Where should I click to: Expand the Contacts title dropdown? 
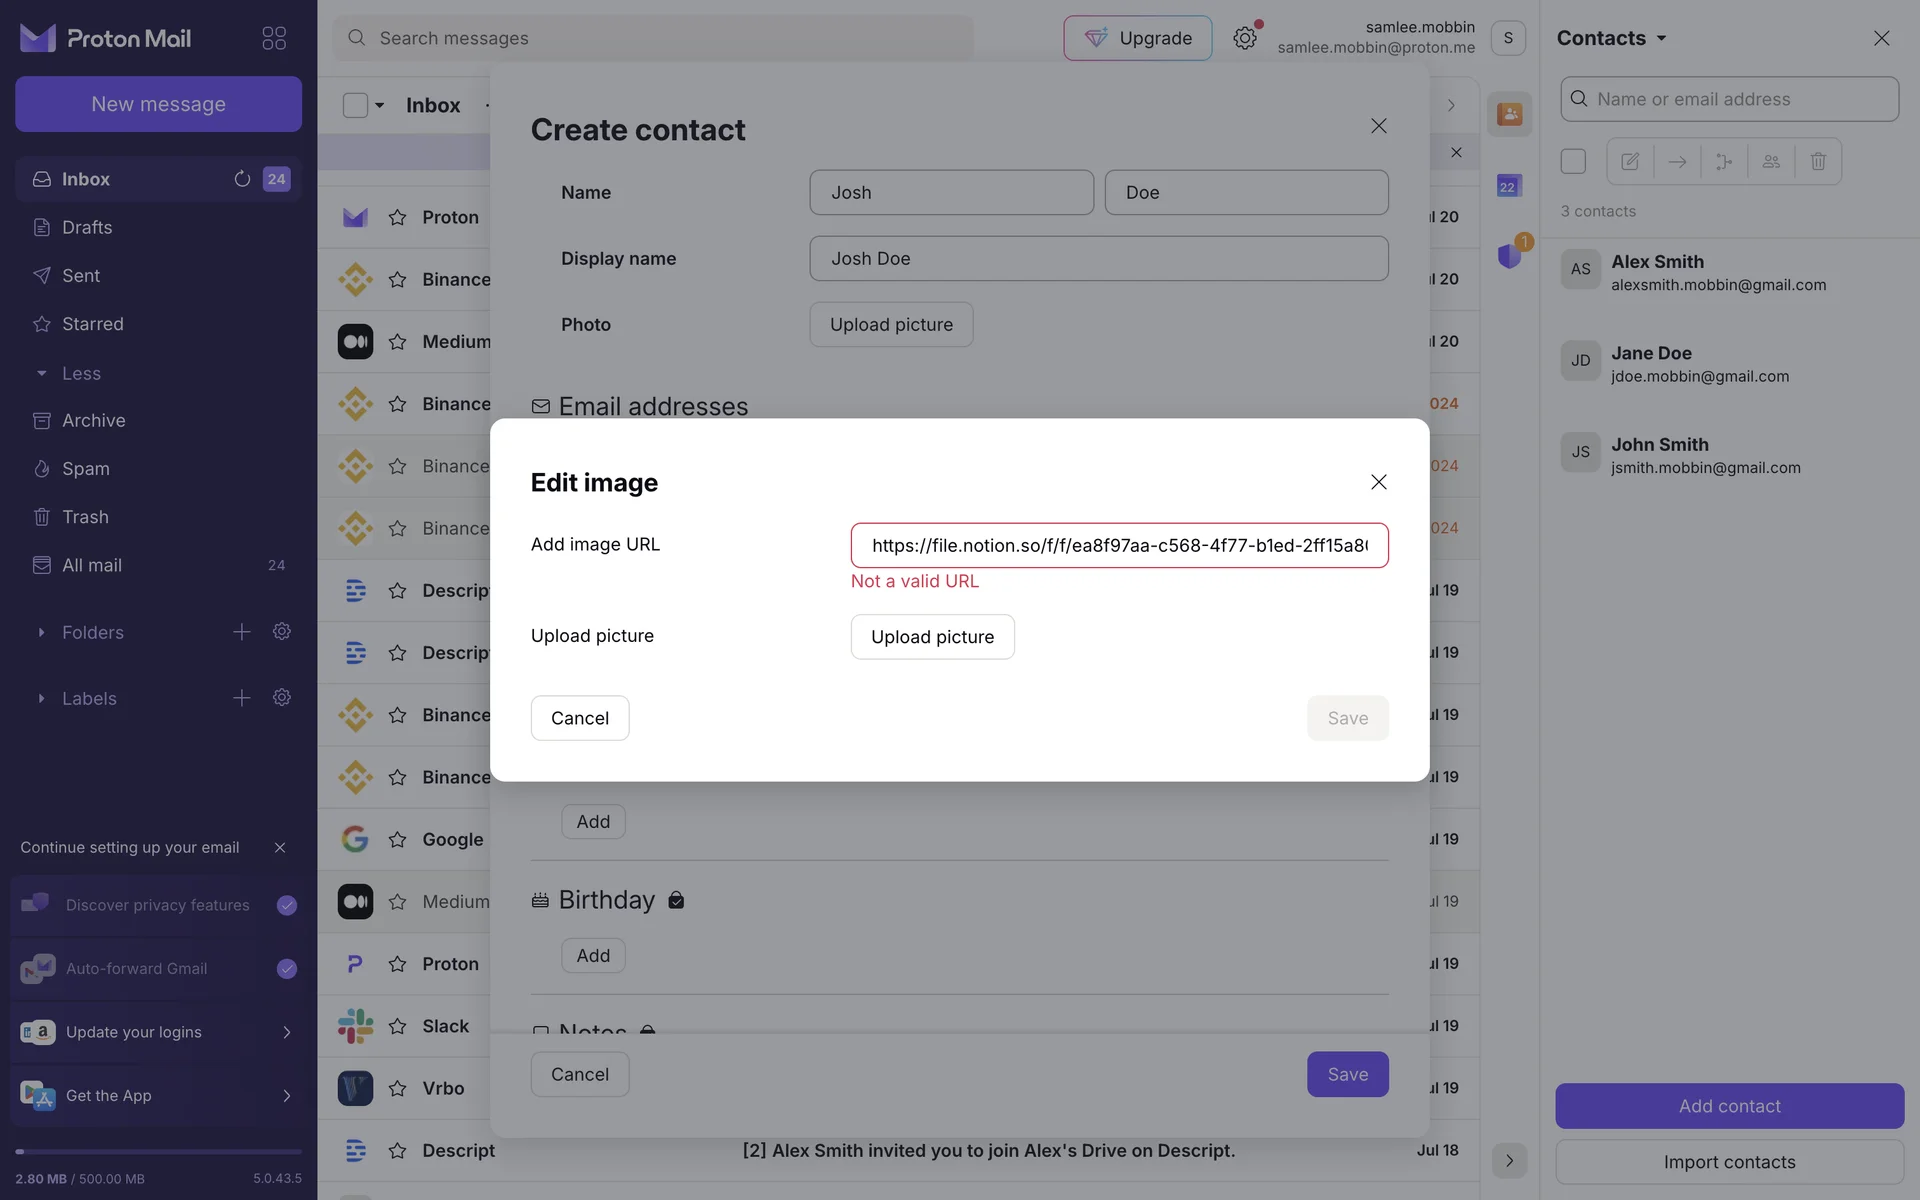click(x=1612, y=38)
